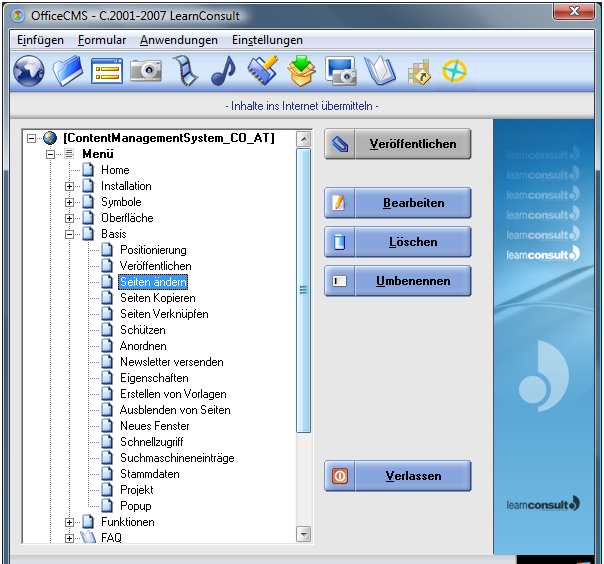Click the monitor with camera screenshot icon

coord(341,71)
